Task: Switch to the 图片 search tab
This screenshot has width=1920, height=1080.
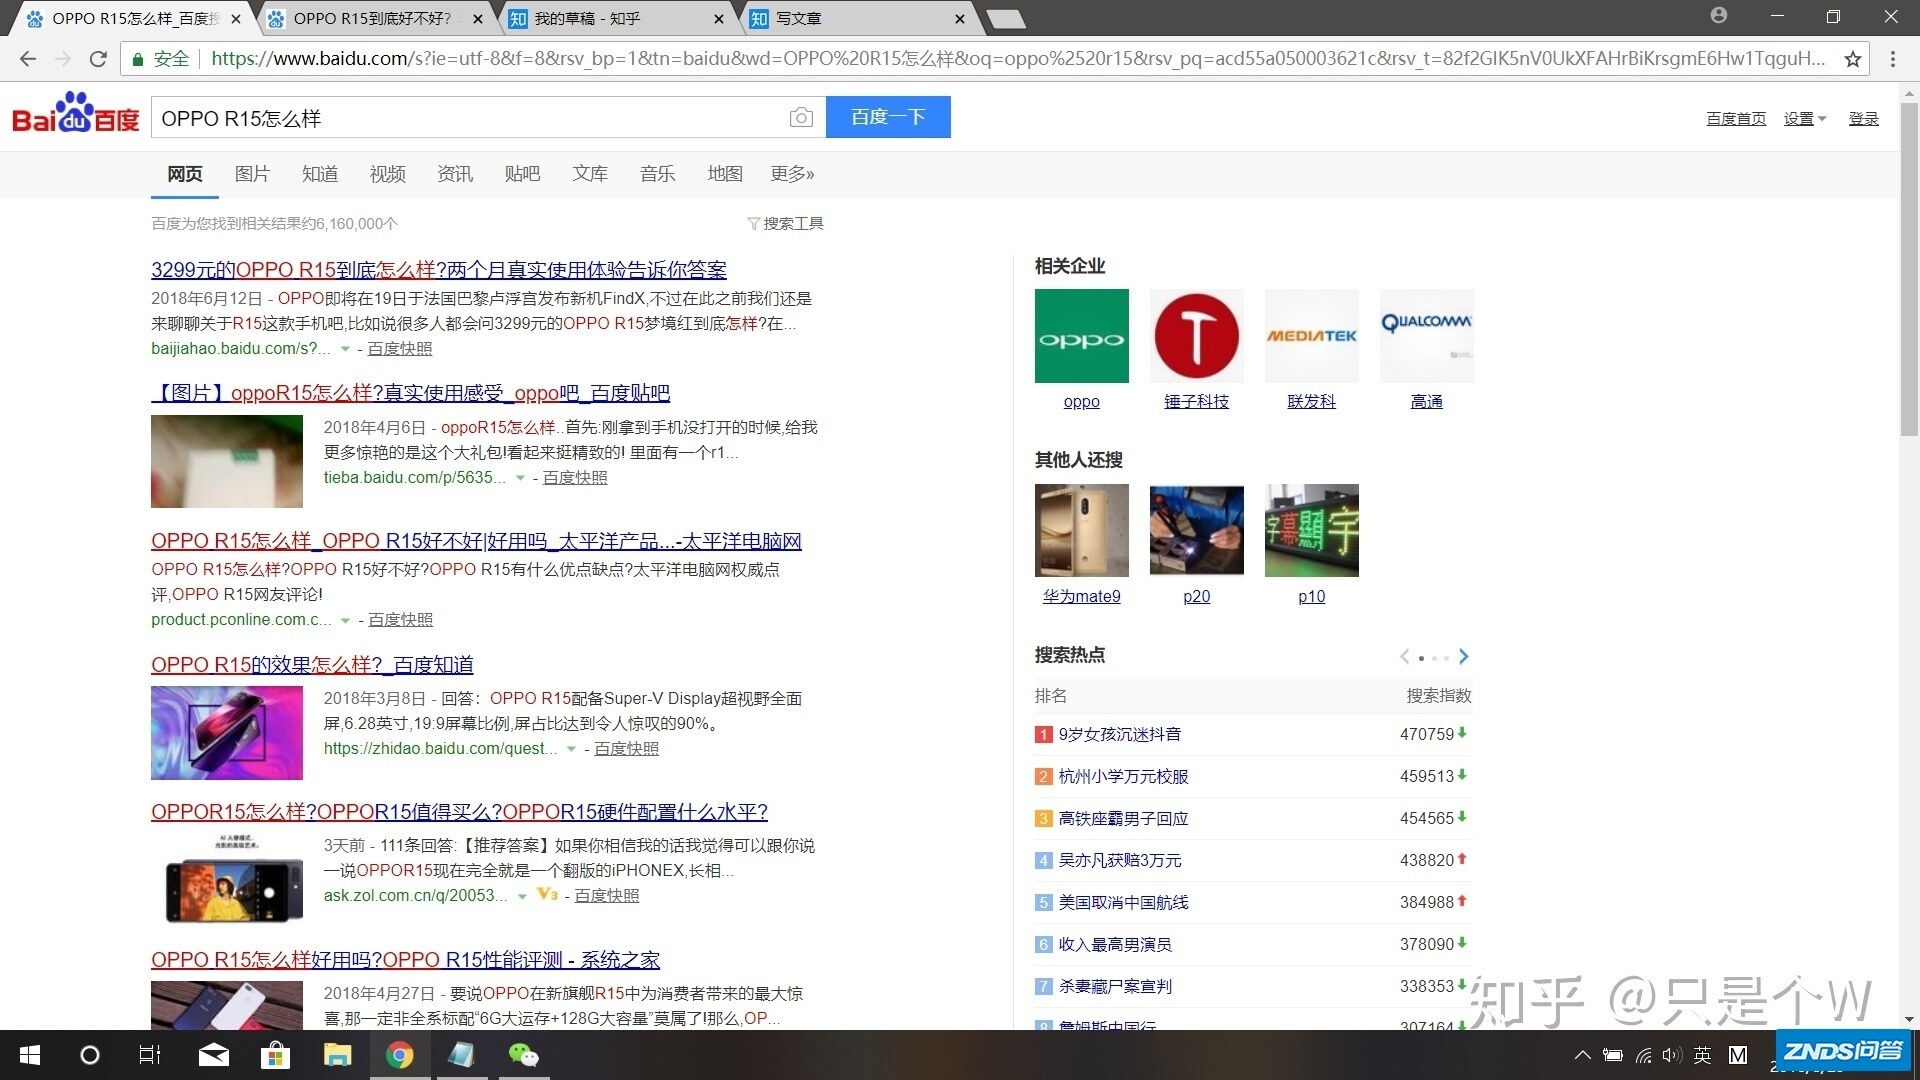Action: tap(252, 174)
